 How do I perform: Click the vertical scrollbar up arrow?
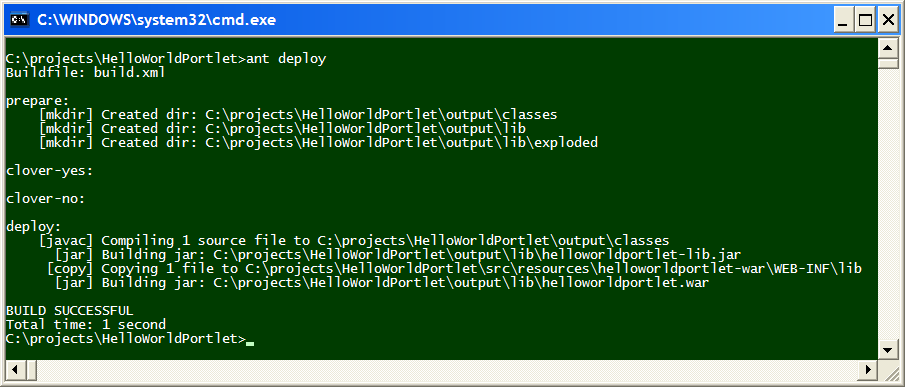886,48
